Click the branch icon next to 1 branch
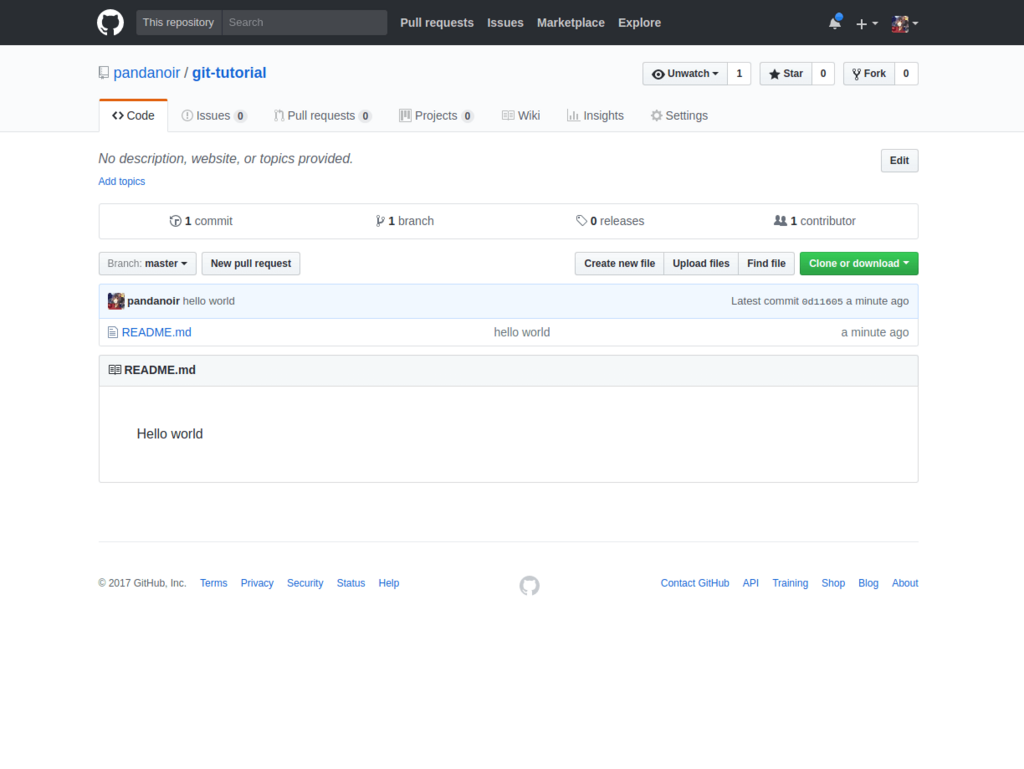Image resolution: width=1024 pixels, height=769 pixels. pos(380,221)
